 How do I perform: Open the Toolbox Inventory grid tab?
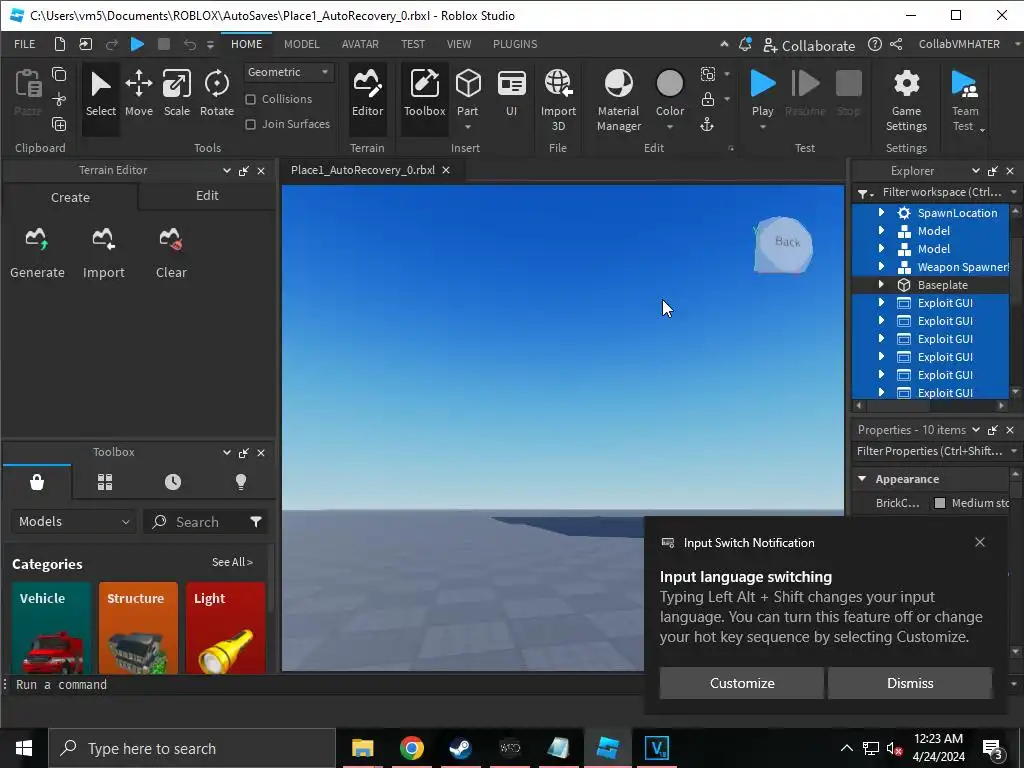tap(105, 483)
